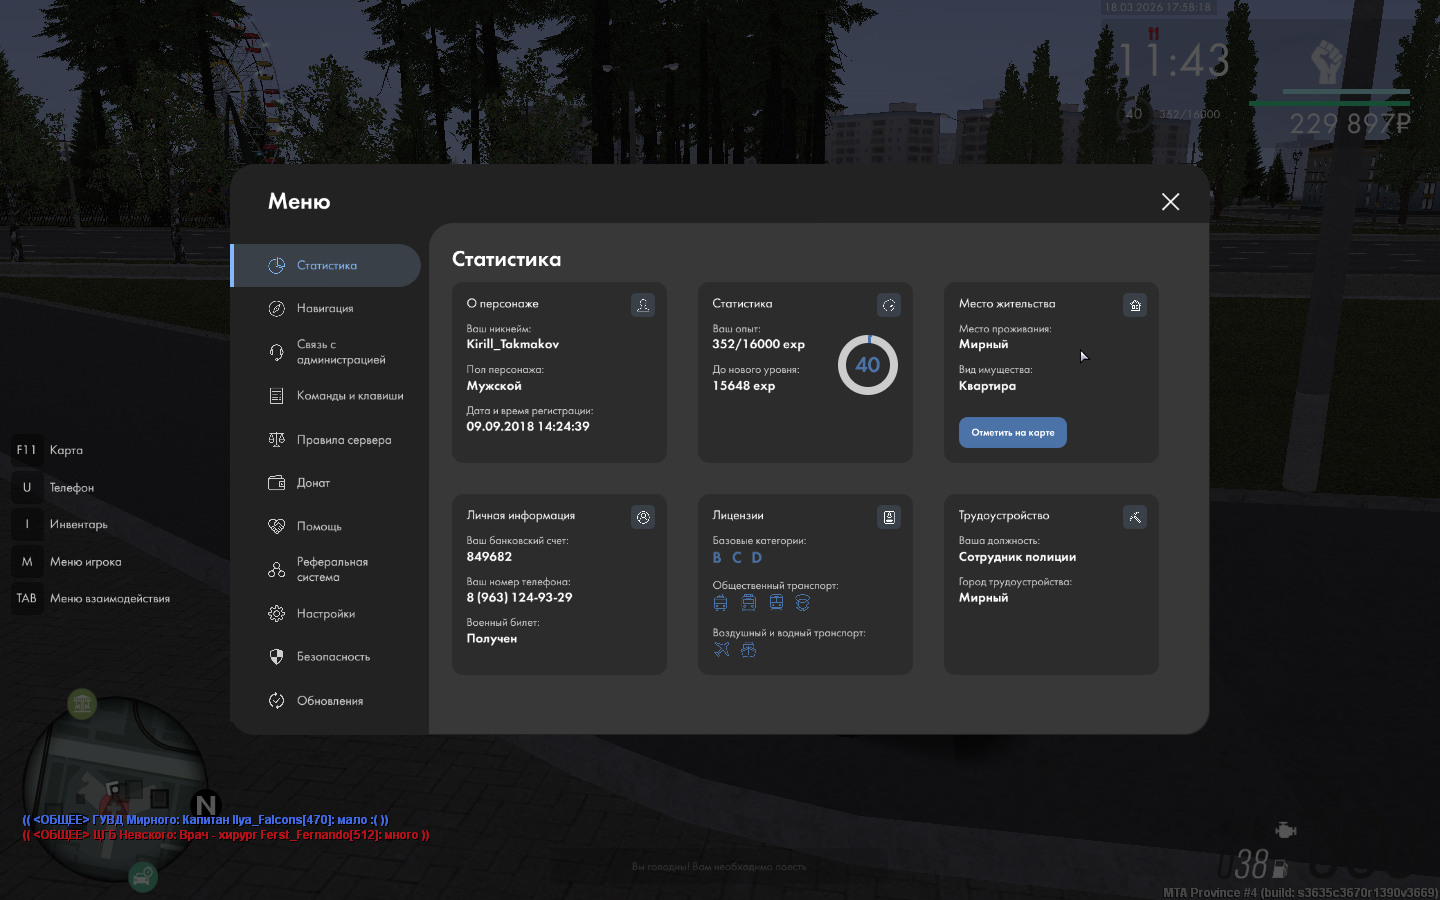Click the user icon in Личная информация card
This screenshot has height=900, width=1440.
[x=643, y=517]
